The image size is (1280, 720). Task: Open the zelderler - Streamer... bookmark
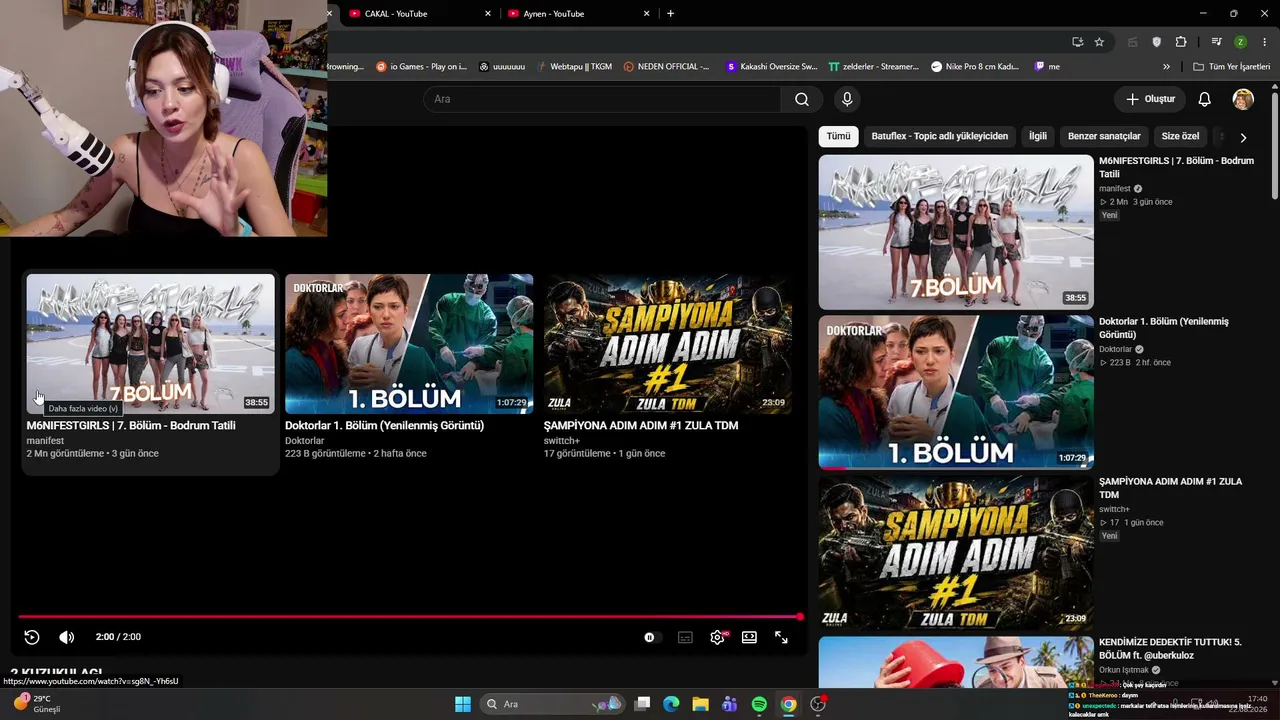point(874,67)
